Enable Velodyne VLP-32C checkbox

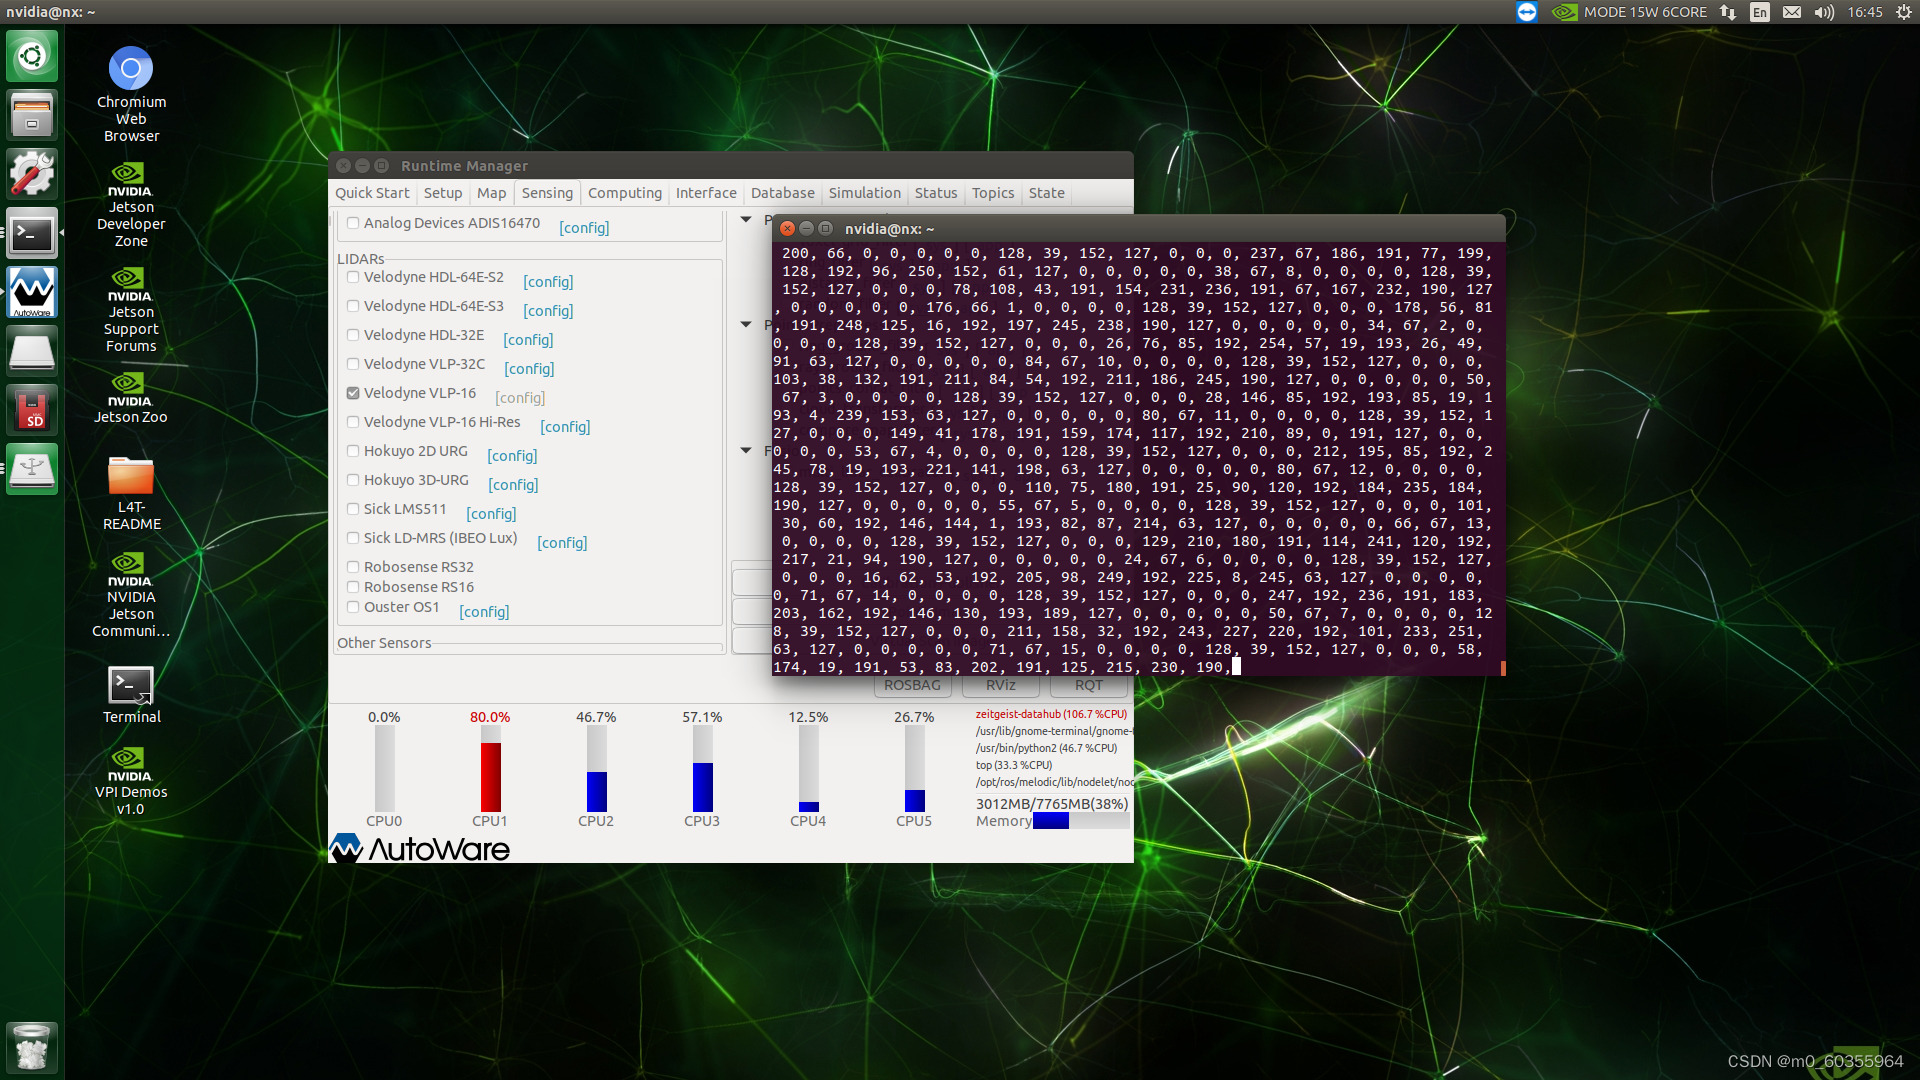353,364
